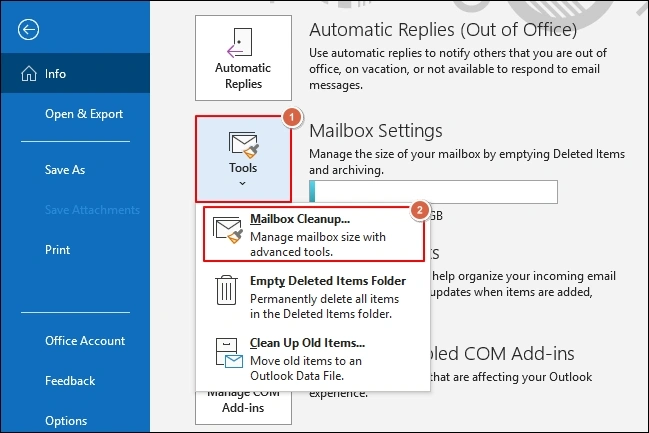Image resolution: width=649 pixels, height=433 pixels.
Task: Expand the Tools dropdown chevron
Action: [243, 183]
